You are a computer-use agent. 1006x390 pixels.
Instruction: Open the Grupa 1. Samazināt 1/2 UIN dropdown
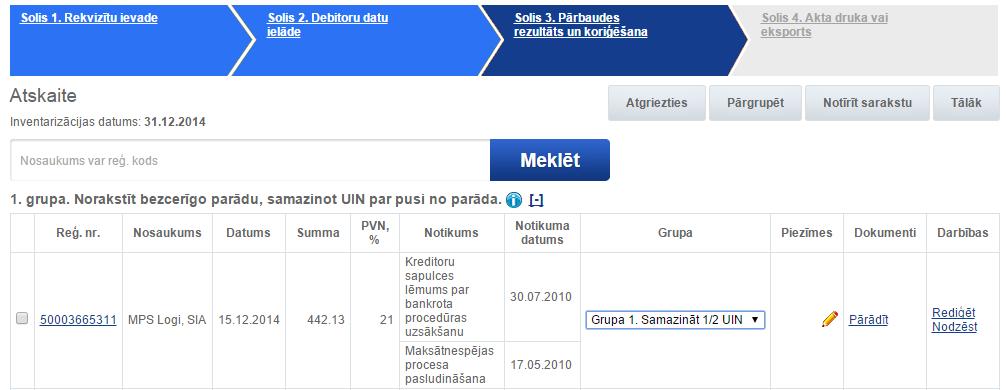pos(675,319)
